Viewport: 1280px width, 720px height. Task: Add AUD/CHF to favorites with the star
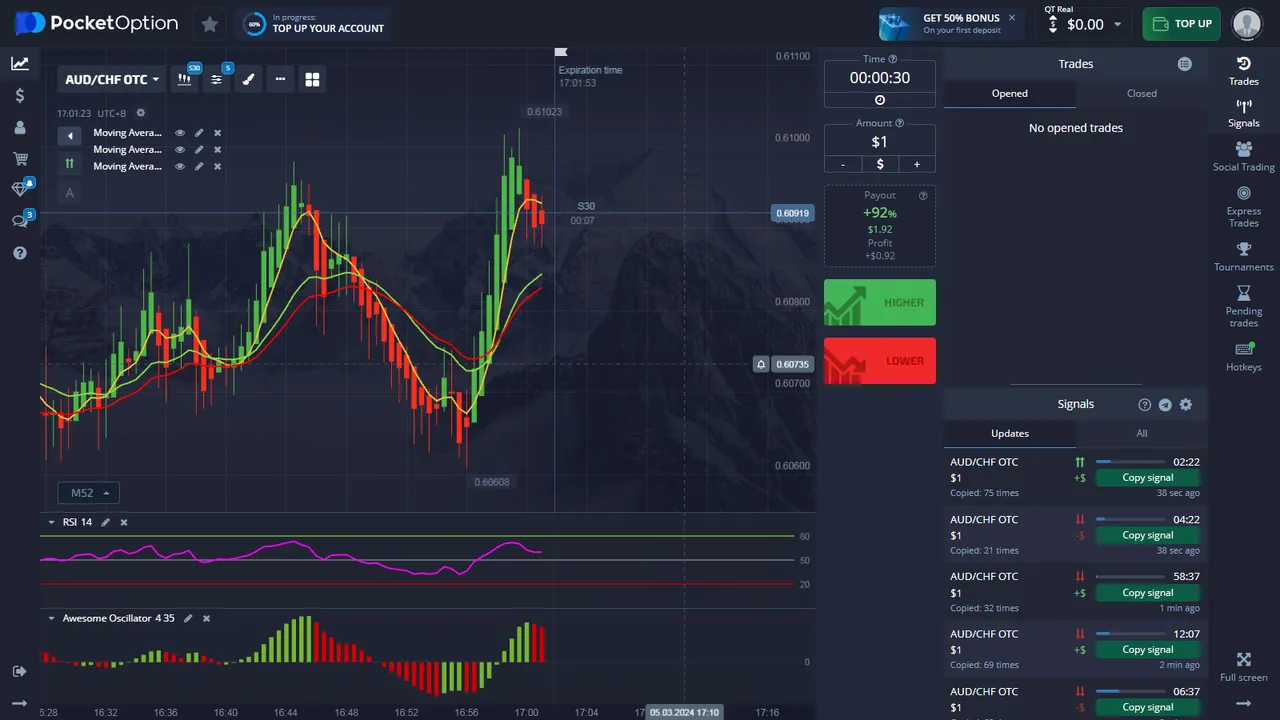pyautogui.click(x=209, y=23)
